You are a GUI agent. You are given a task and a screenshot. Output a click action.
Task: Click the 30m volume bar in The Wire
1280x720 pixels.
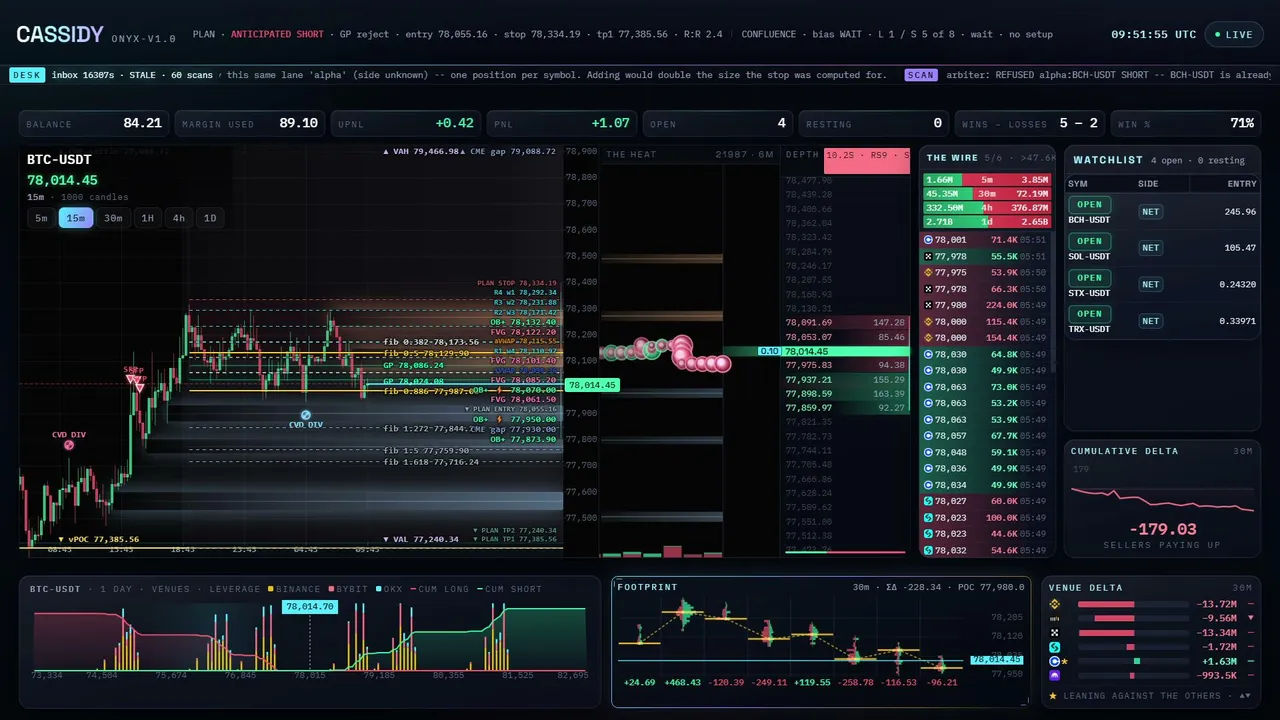[985, 193]
